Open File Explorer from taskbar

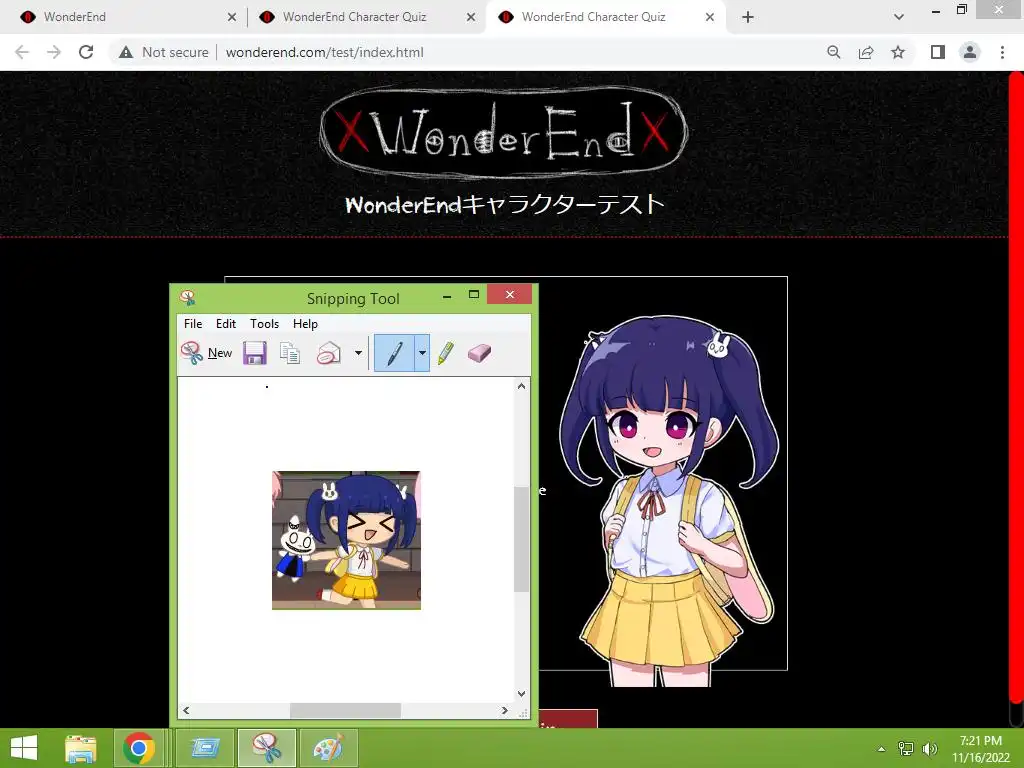pos(81,748)
